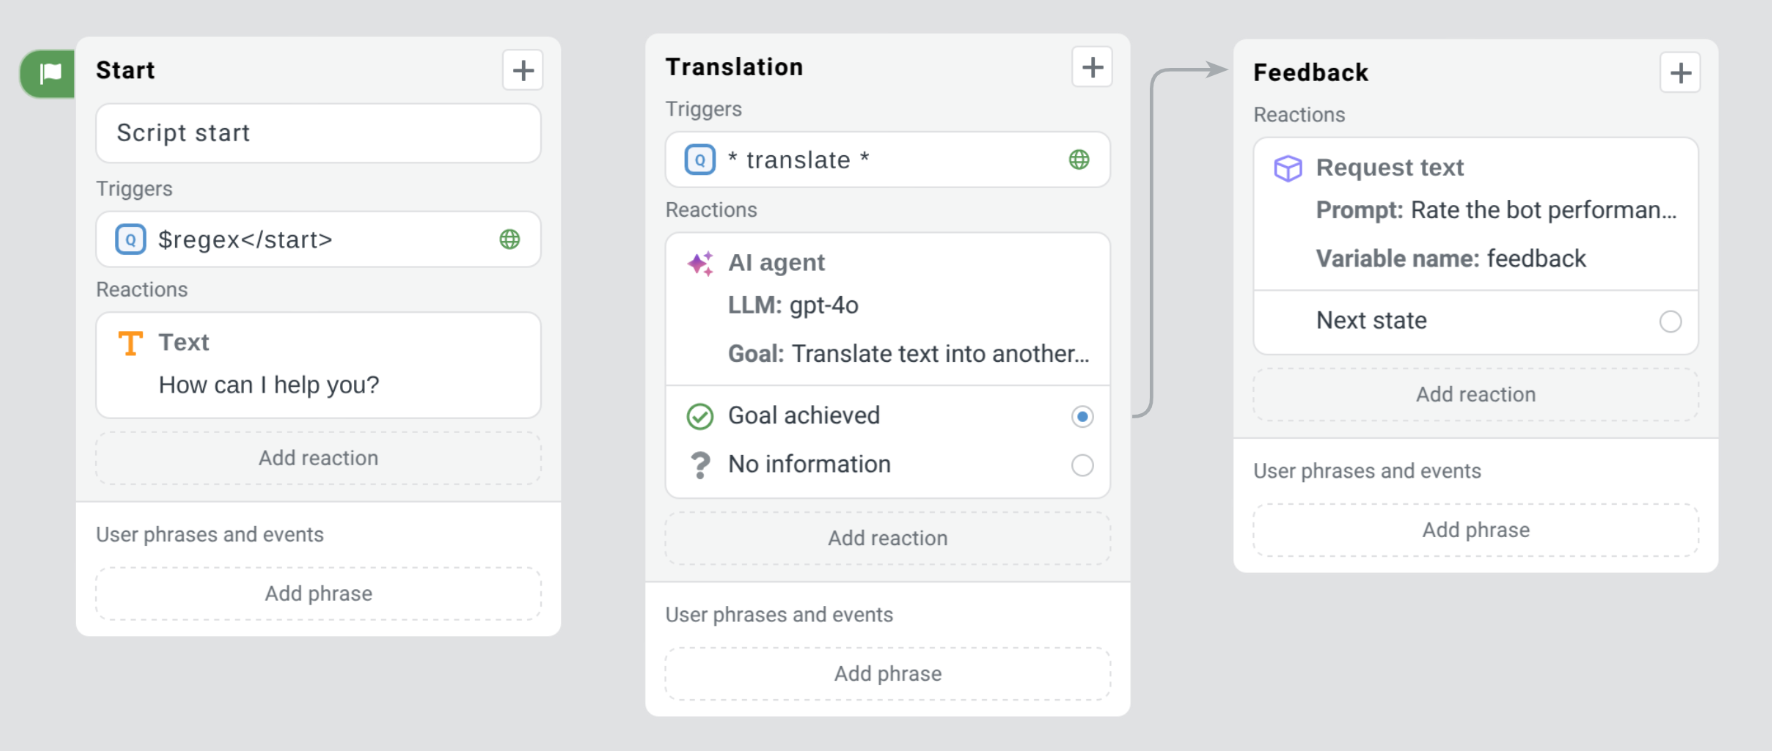
Task: Click the green flag Start marker icon
Action: tap(48, 73)
